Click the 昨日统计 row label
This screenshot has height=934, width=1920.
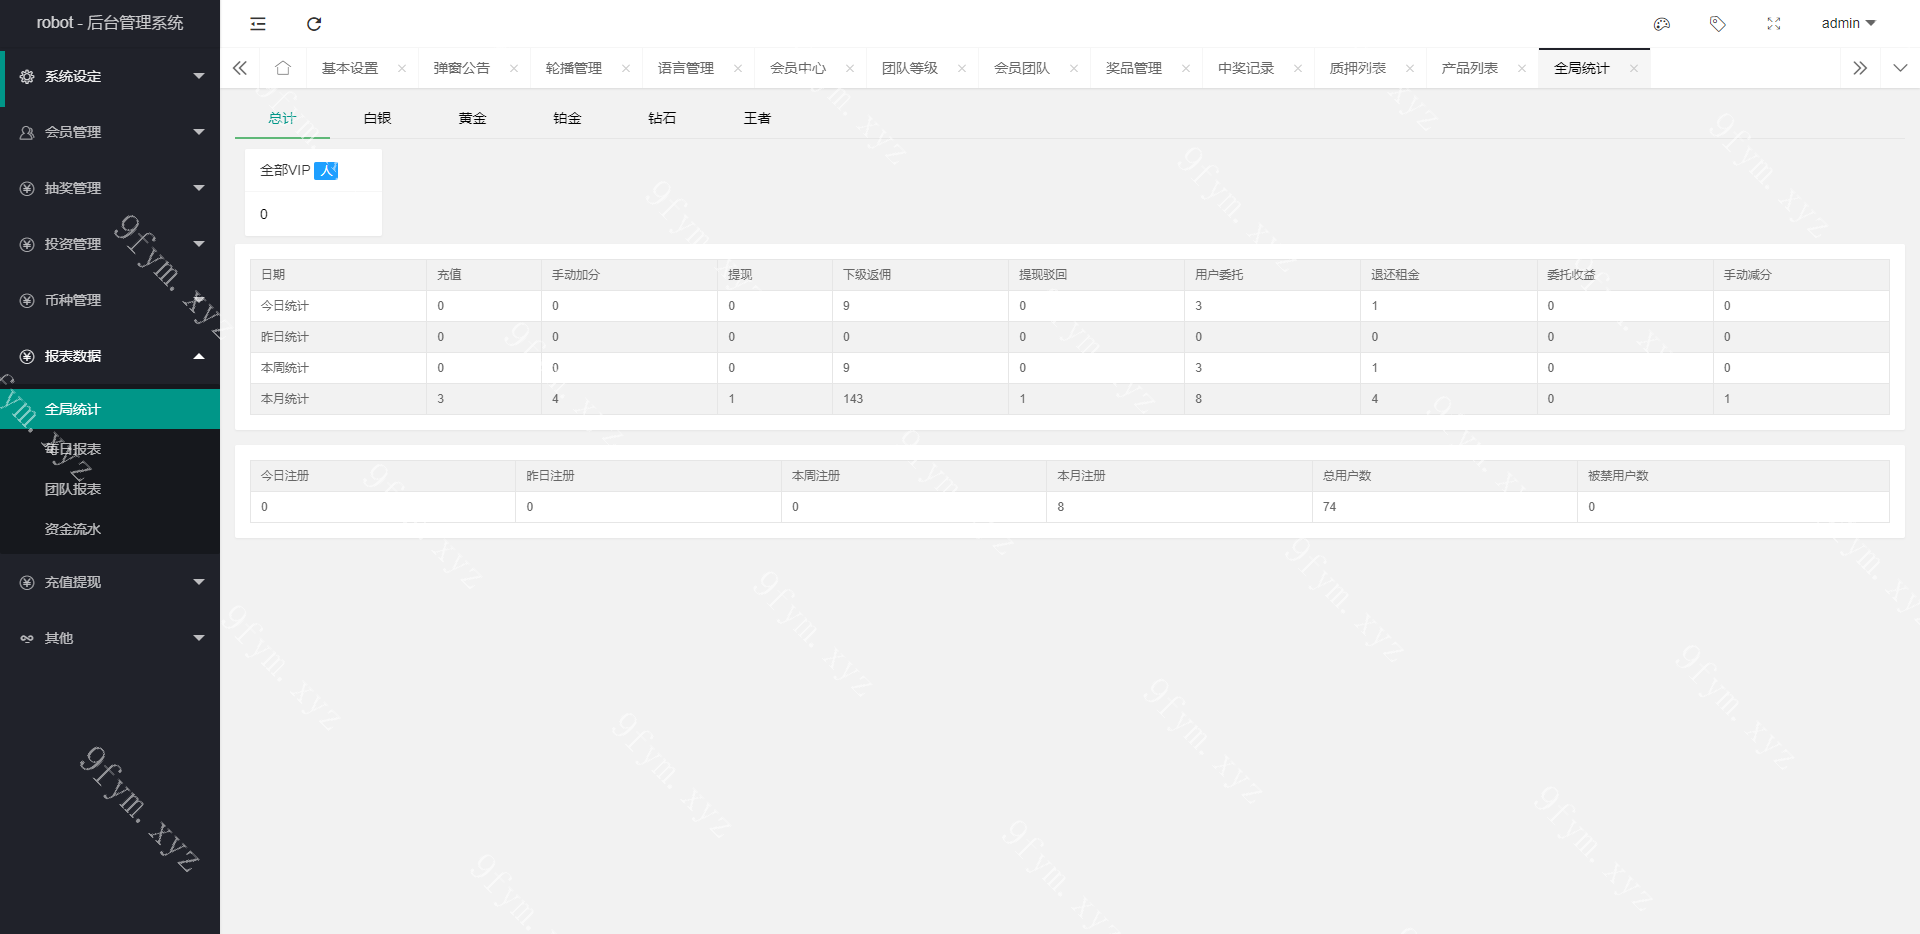tap(285, 337)
